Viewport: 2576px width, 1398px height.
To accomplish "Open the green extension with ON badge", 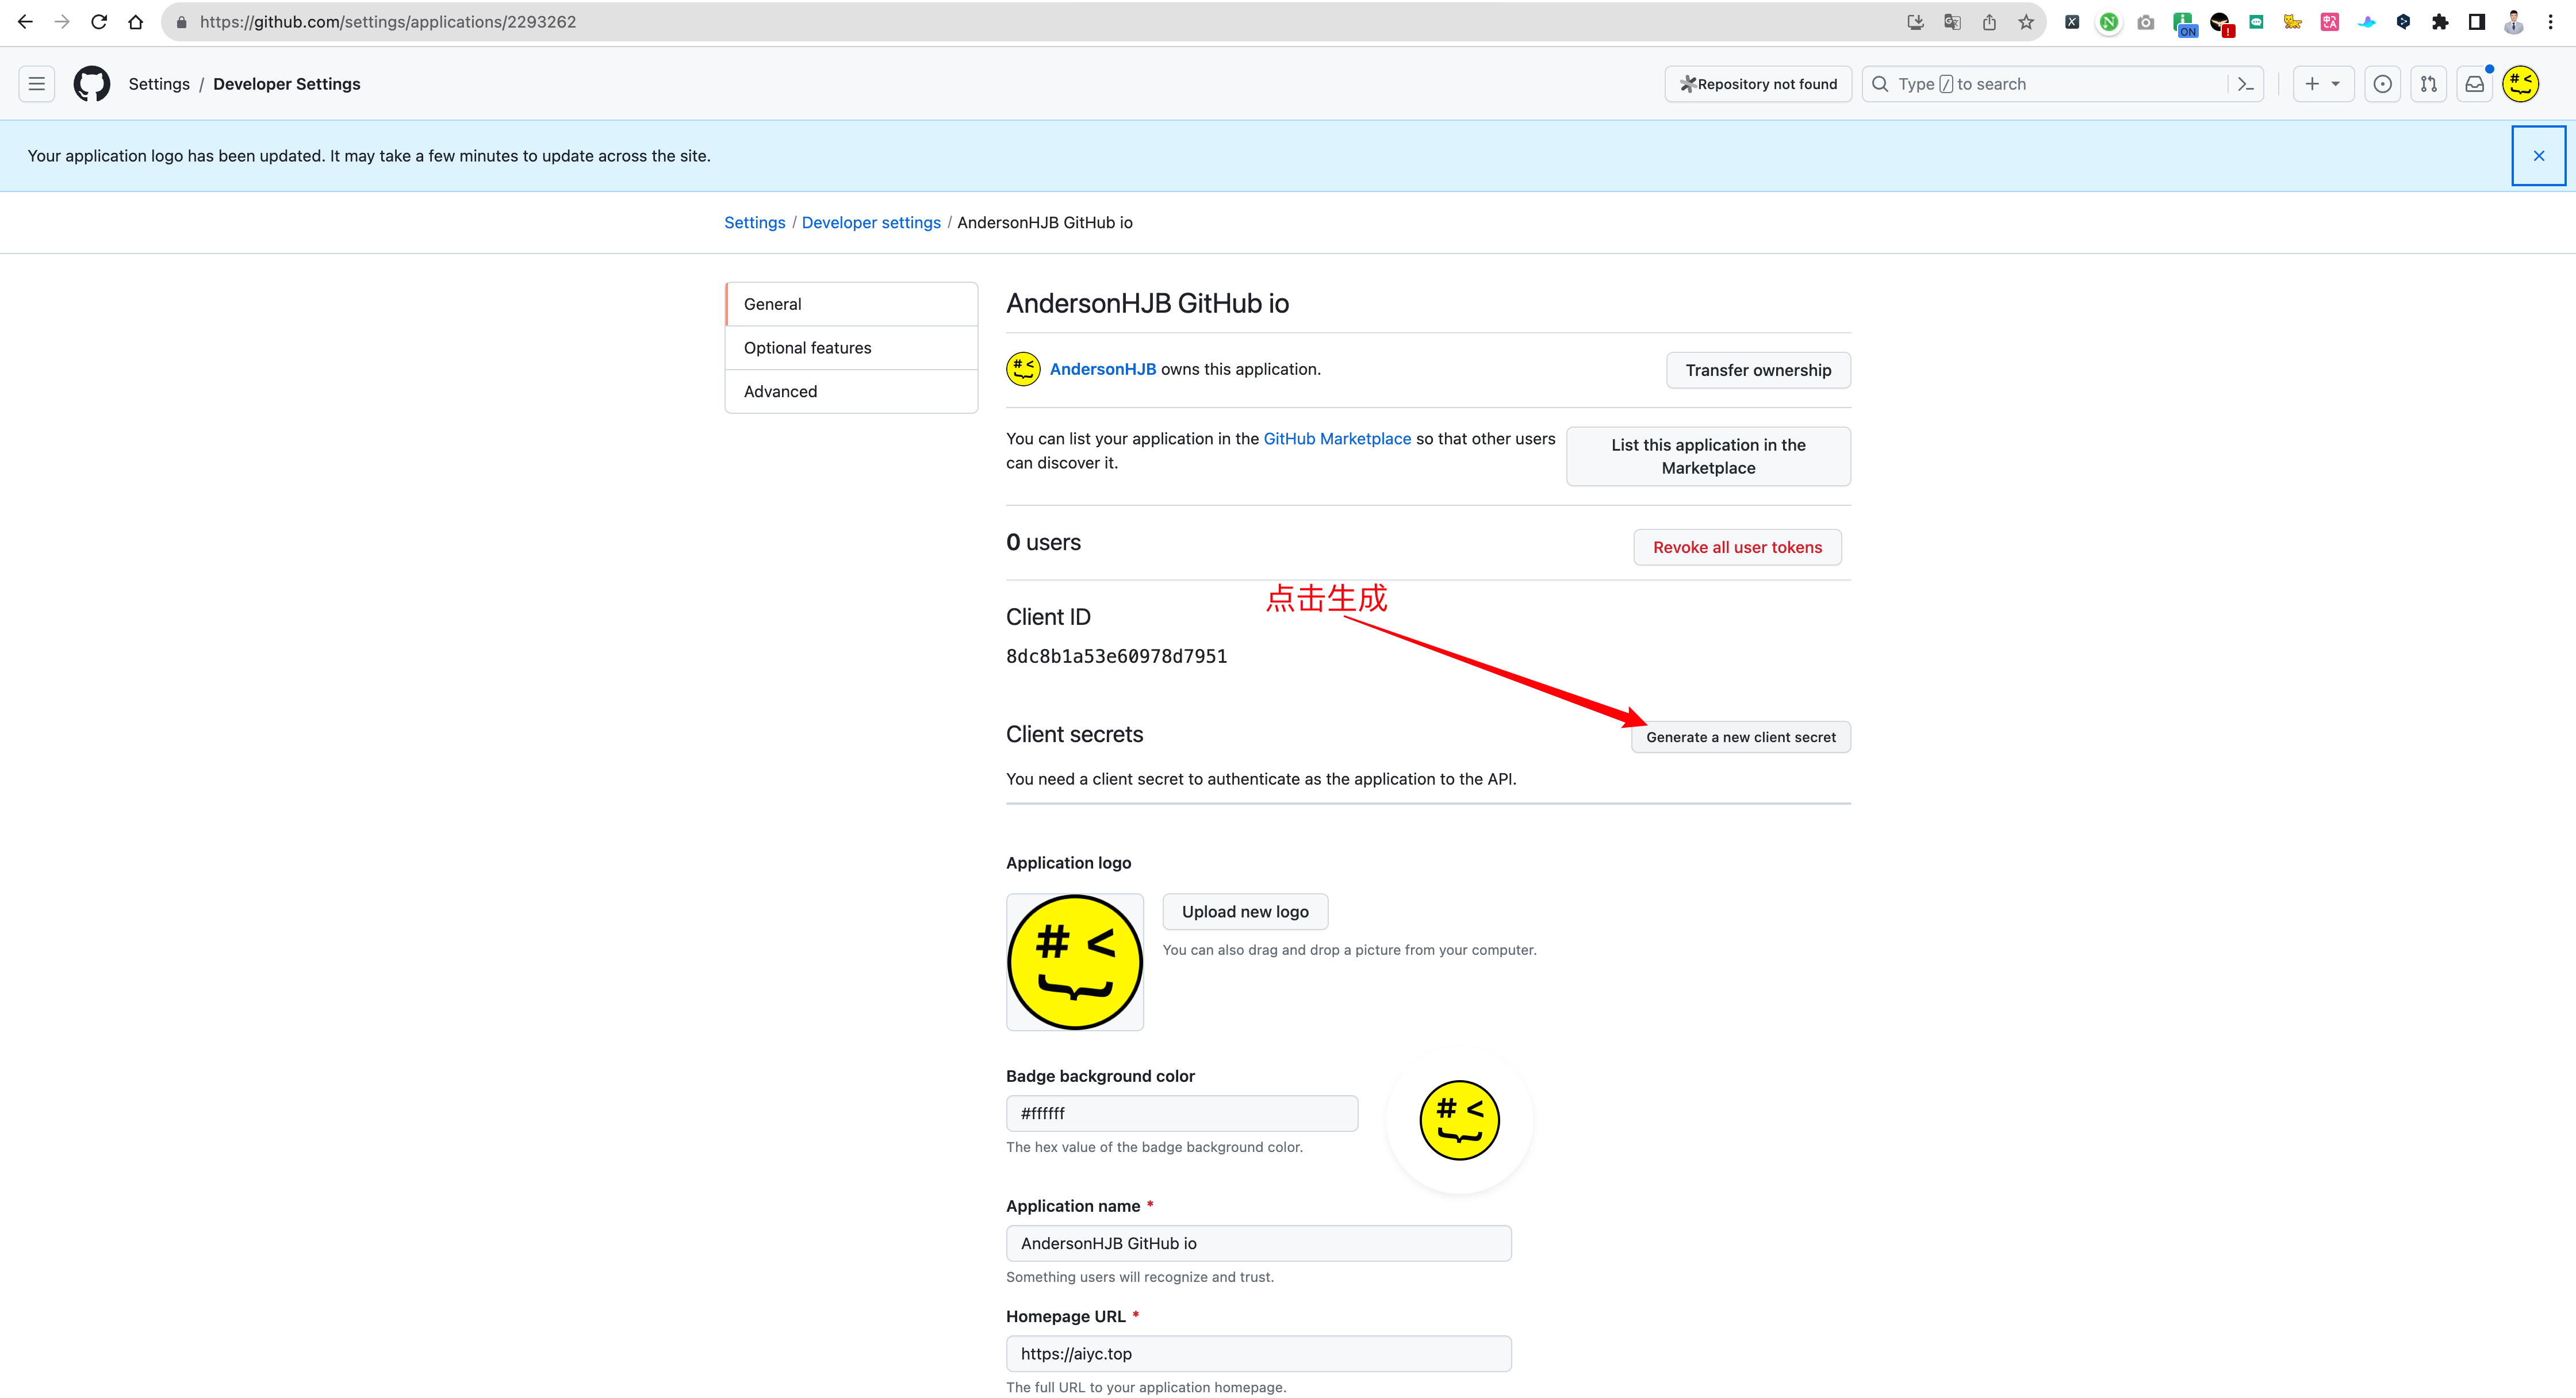I will (2184, 24).
